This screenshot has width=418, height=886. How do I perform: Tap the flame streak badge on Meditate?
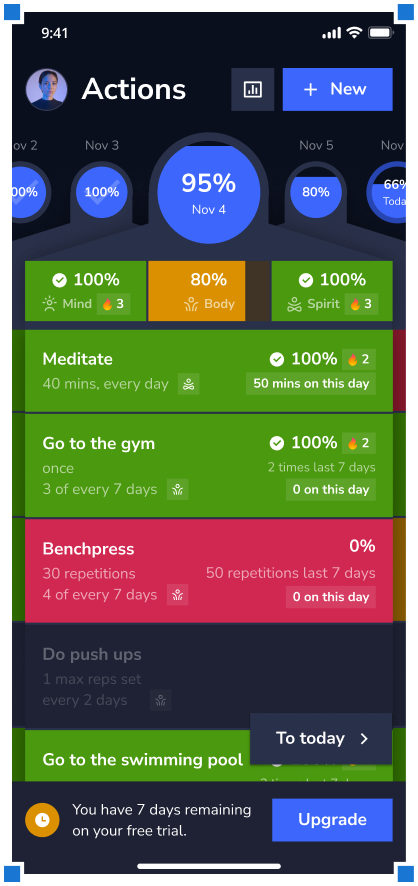[359, 359]
